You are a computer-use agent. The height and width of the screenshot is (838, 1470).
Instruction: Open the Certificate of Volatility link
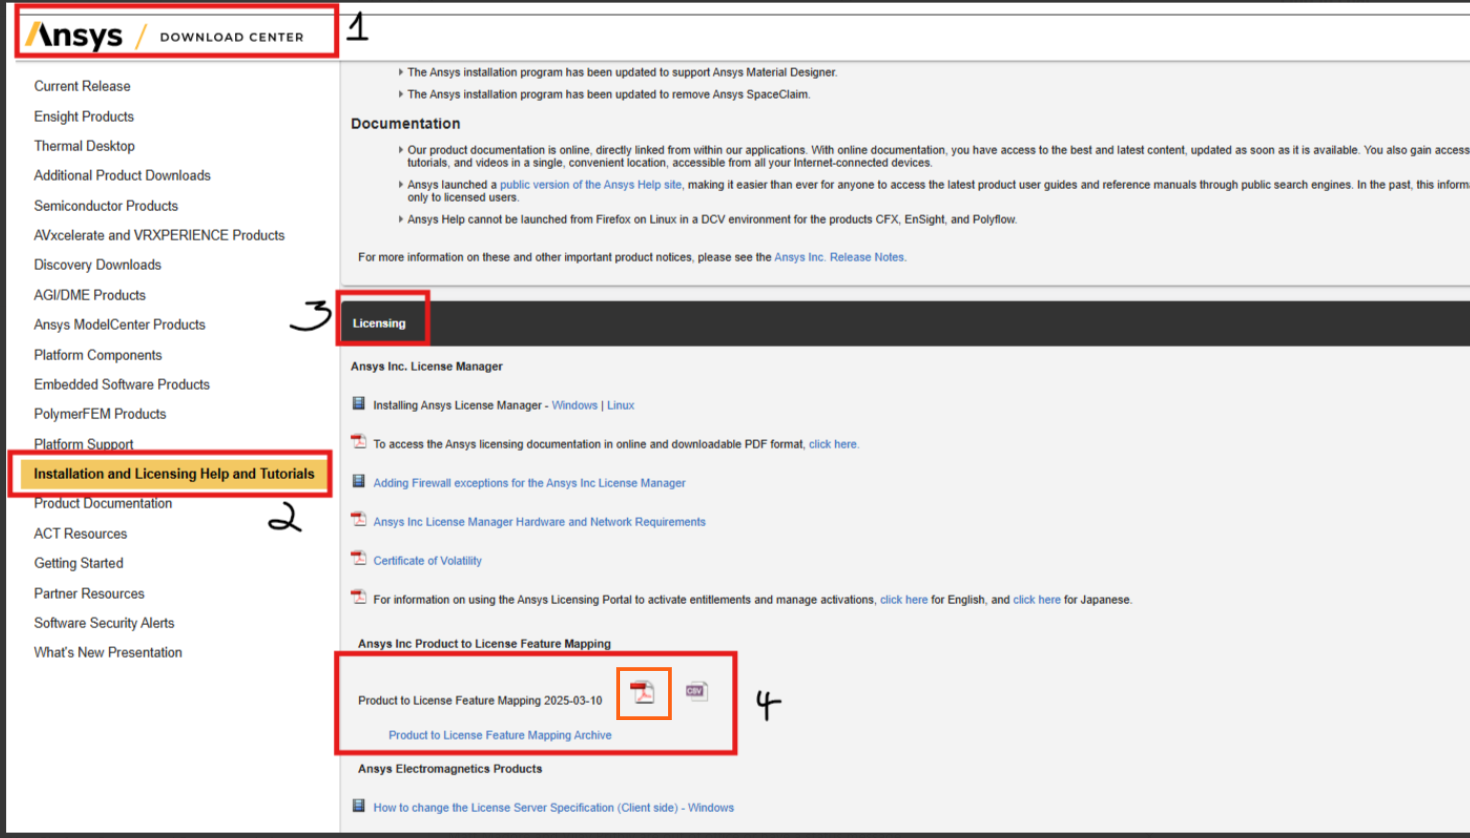point(427,561)
